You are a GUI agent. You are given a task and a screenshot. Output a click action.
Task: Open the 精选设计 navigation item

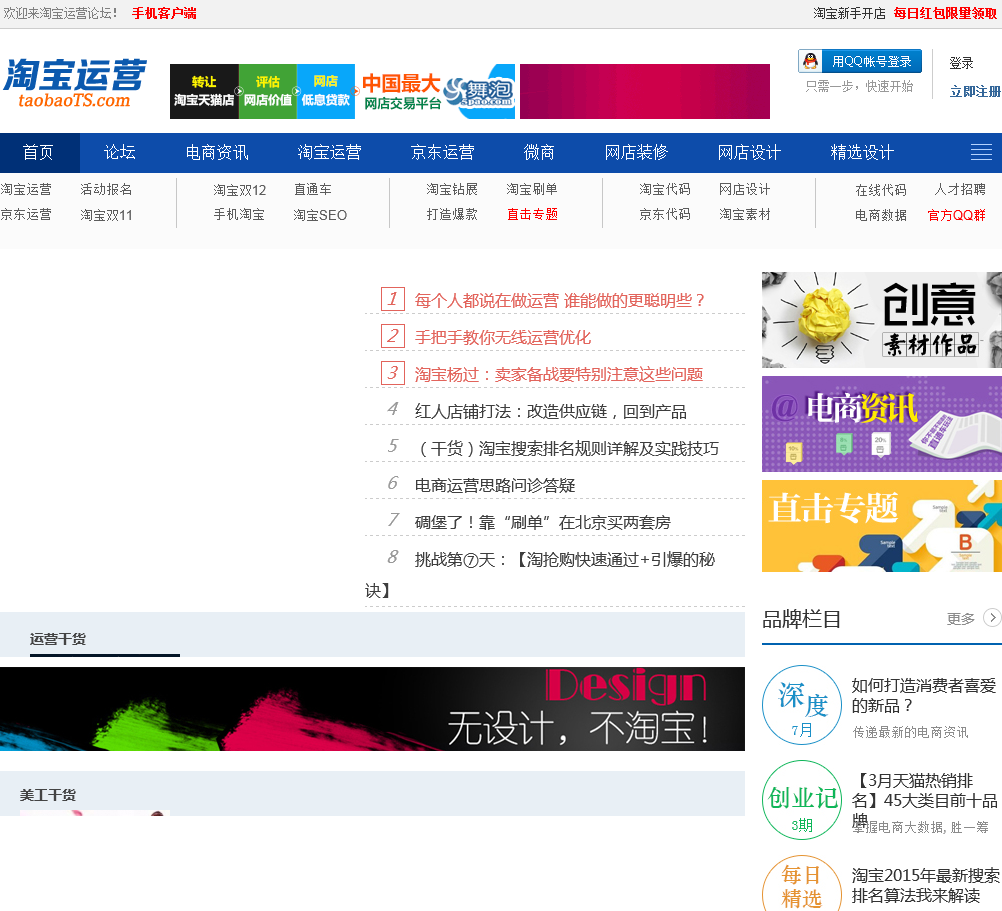click(x=861, y=153)
